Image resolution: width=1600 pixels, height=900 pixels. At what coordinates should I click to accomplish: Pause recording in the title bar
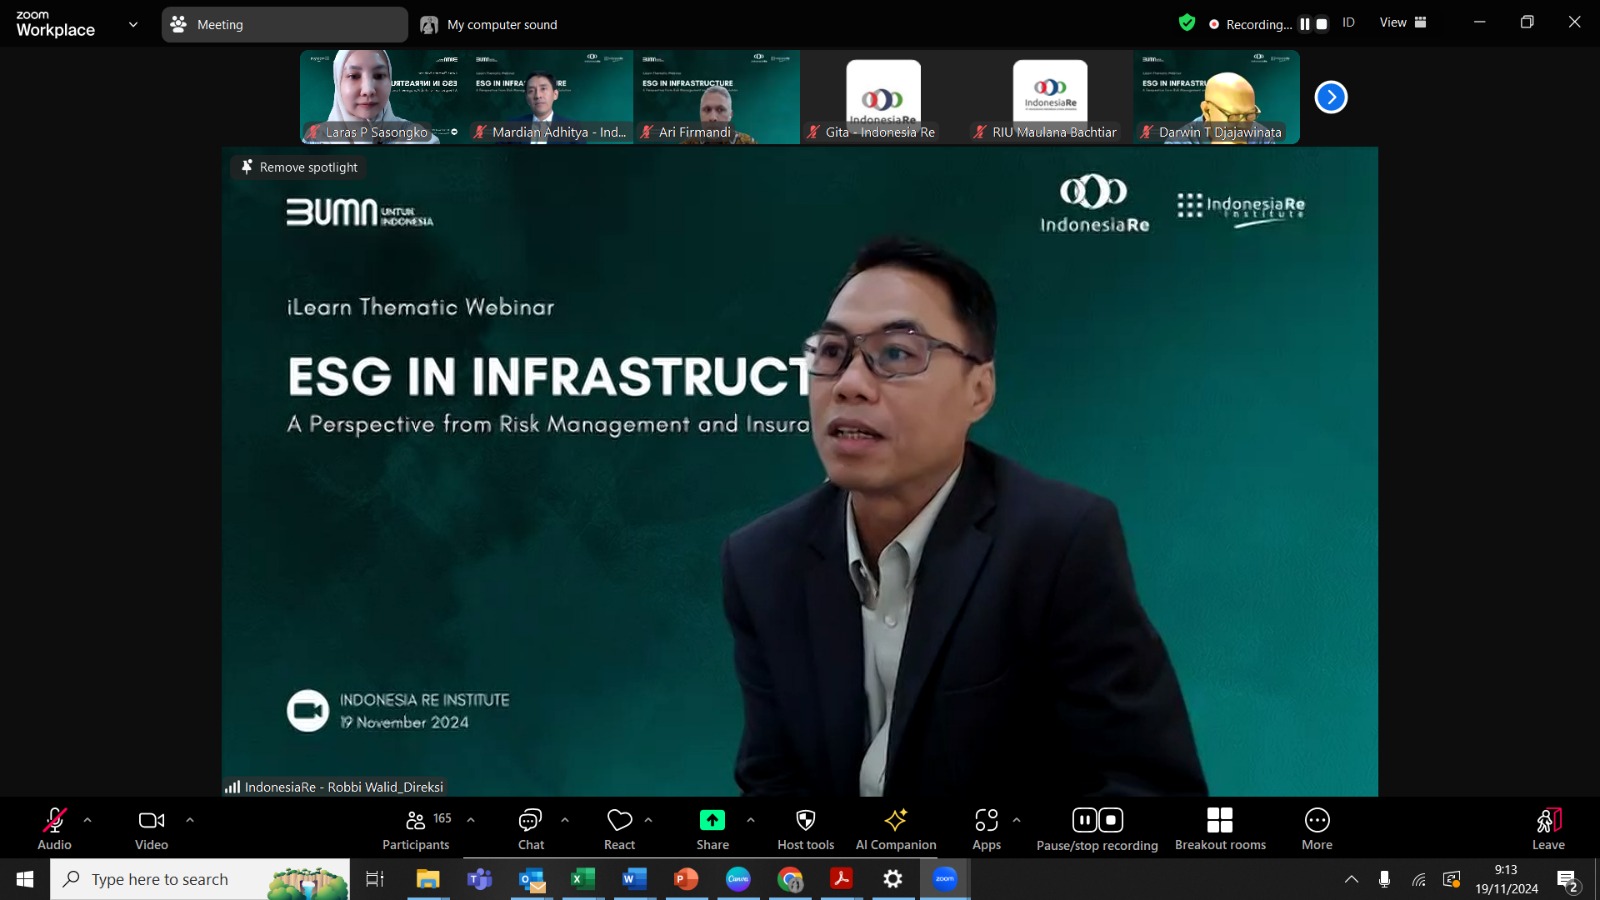click(1305, 24)
